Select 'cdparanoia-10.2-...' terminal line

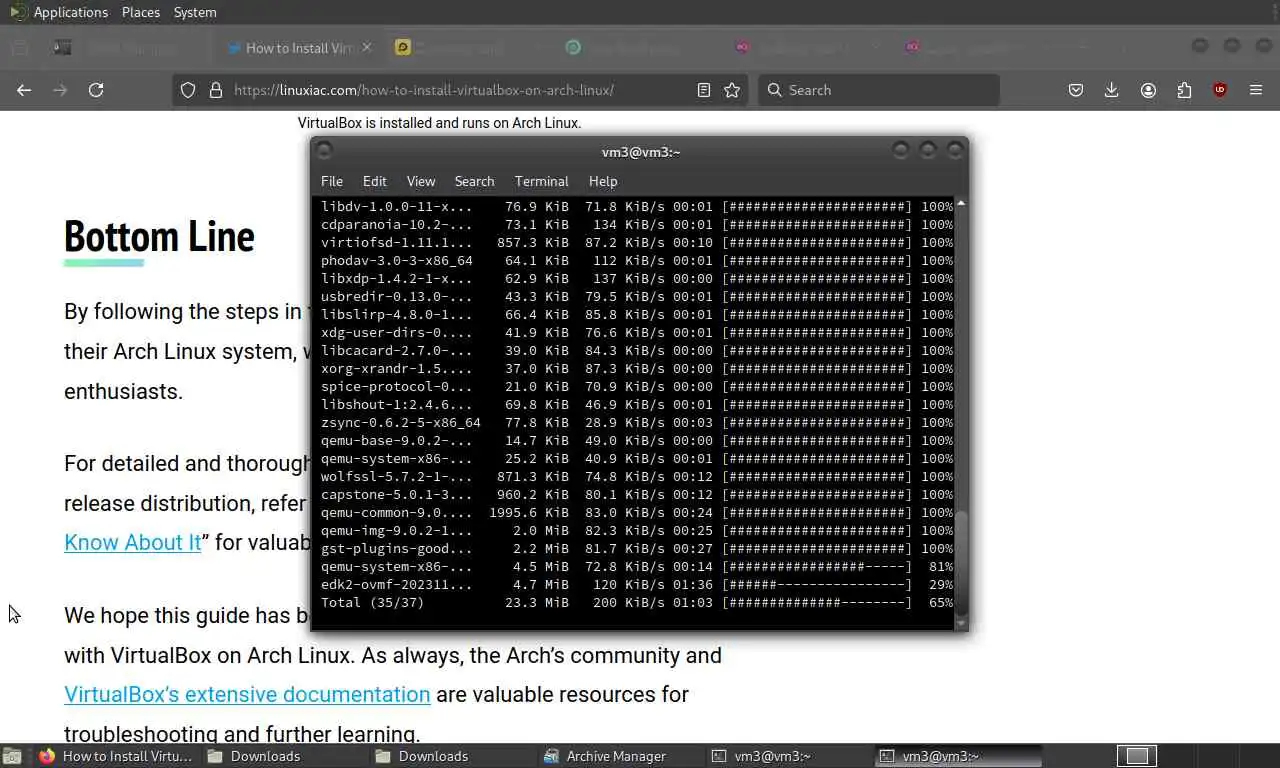point(636,225)
